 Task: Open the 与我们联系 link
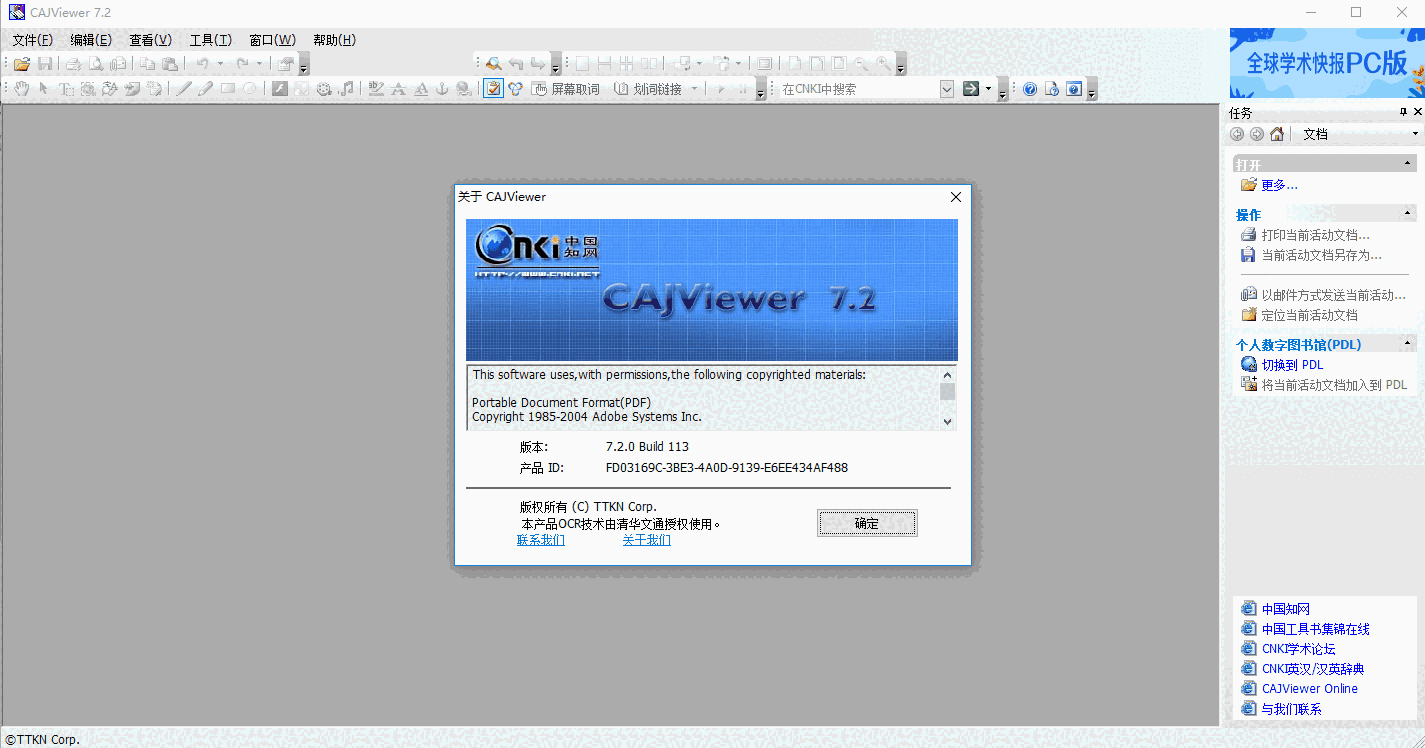coord(1291,709)
